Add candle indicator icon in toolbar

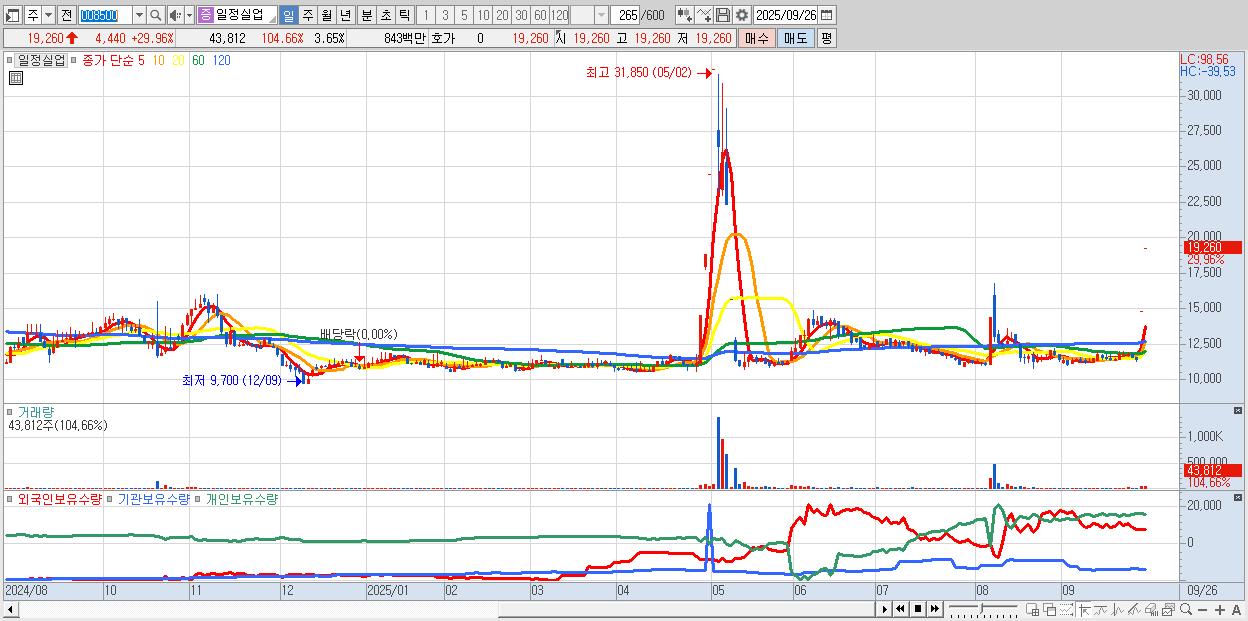(685, 15)
